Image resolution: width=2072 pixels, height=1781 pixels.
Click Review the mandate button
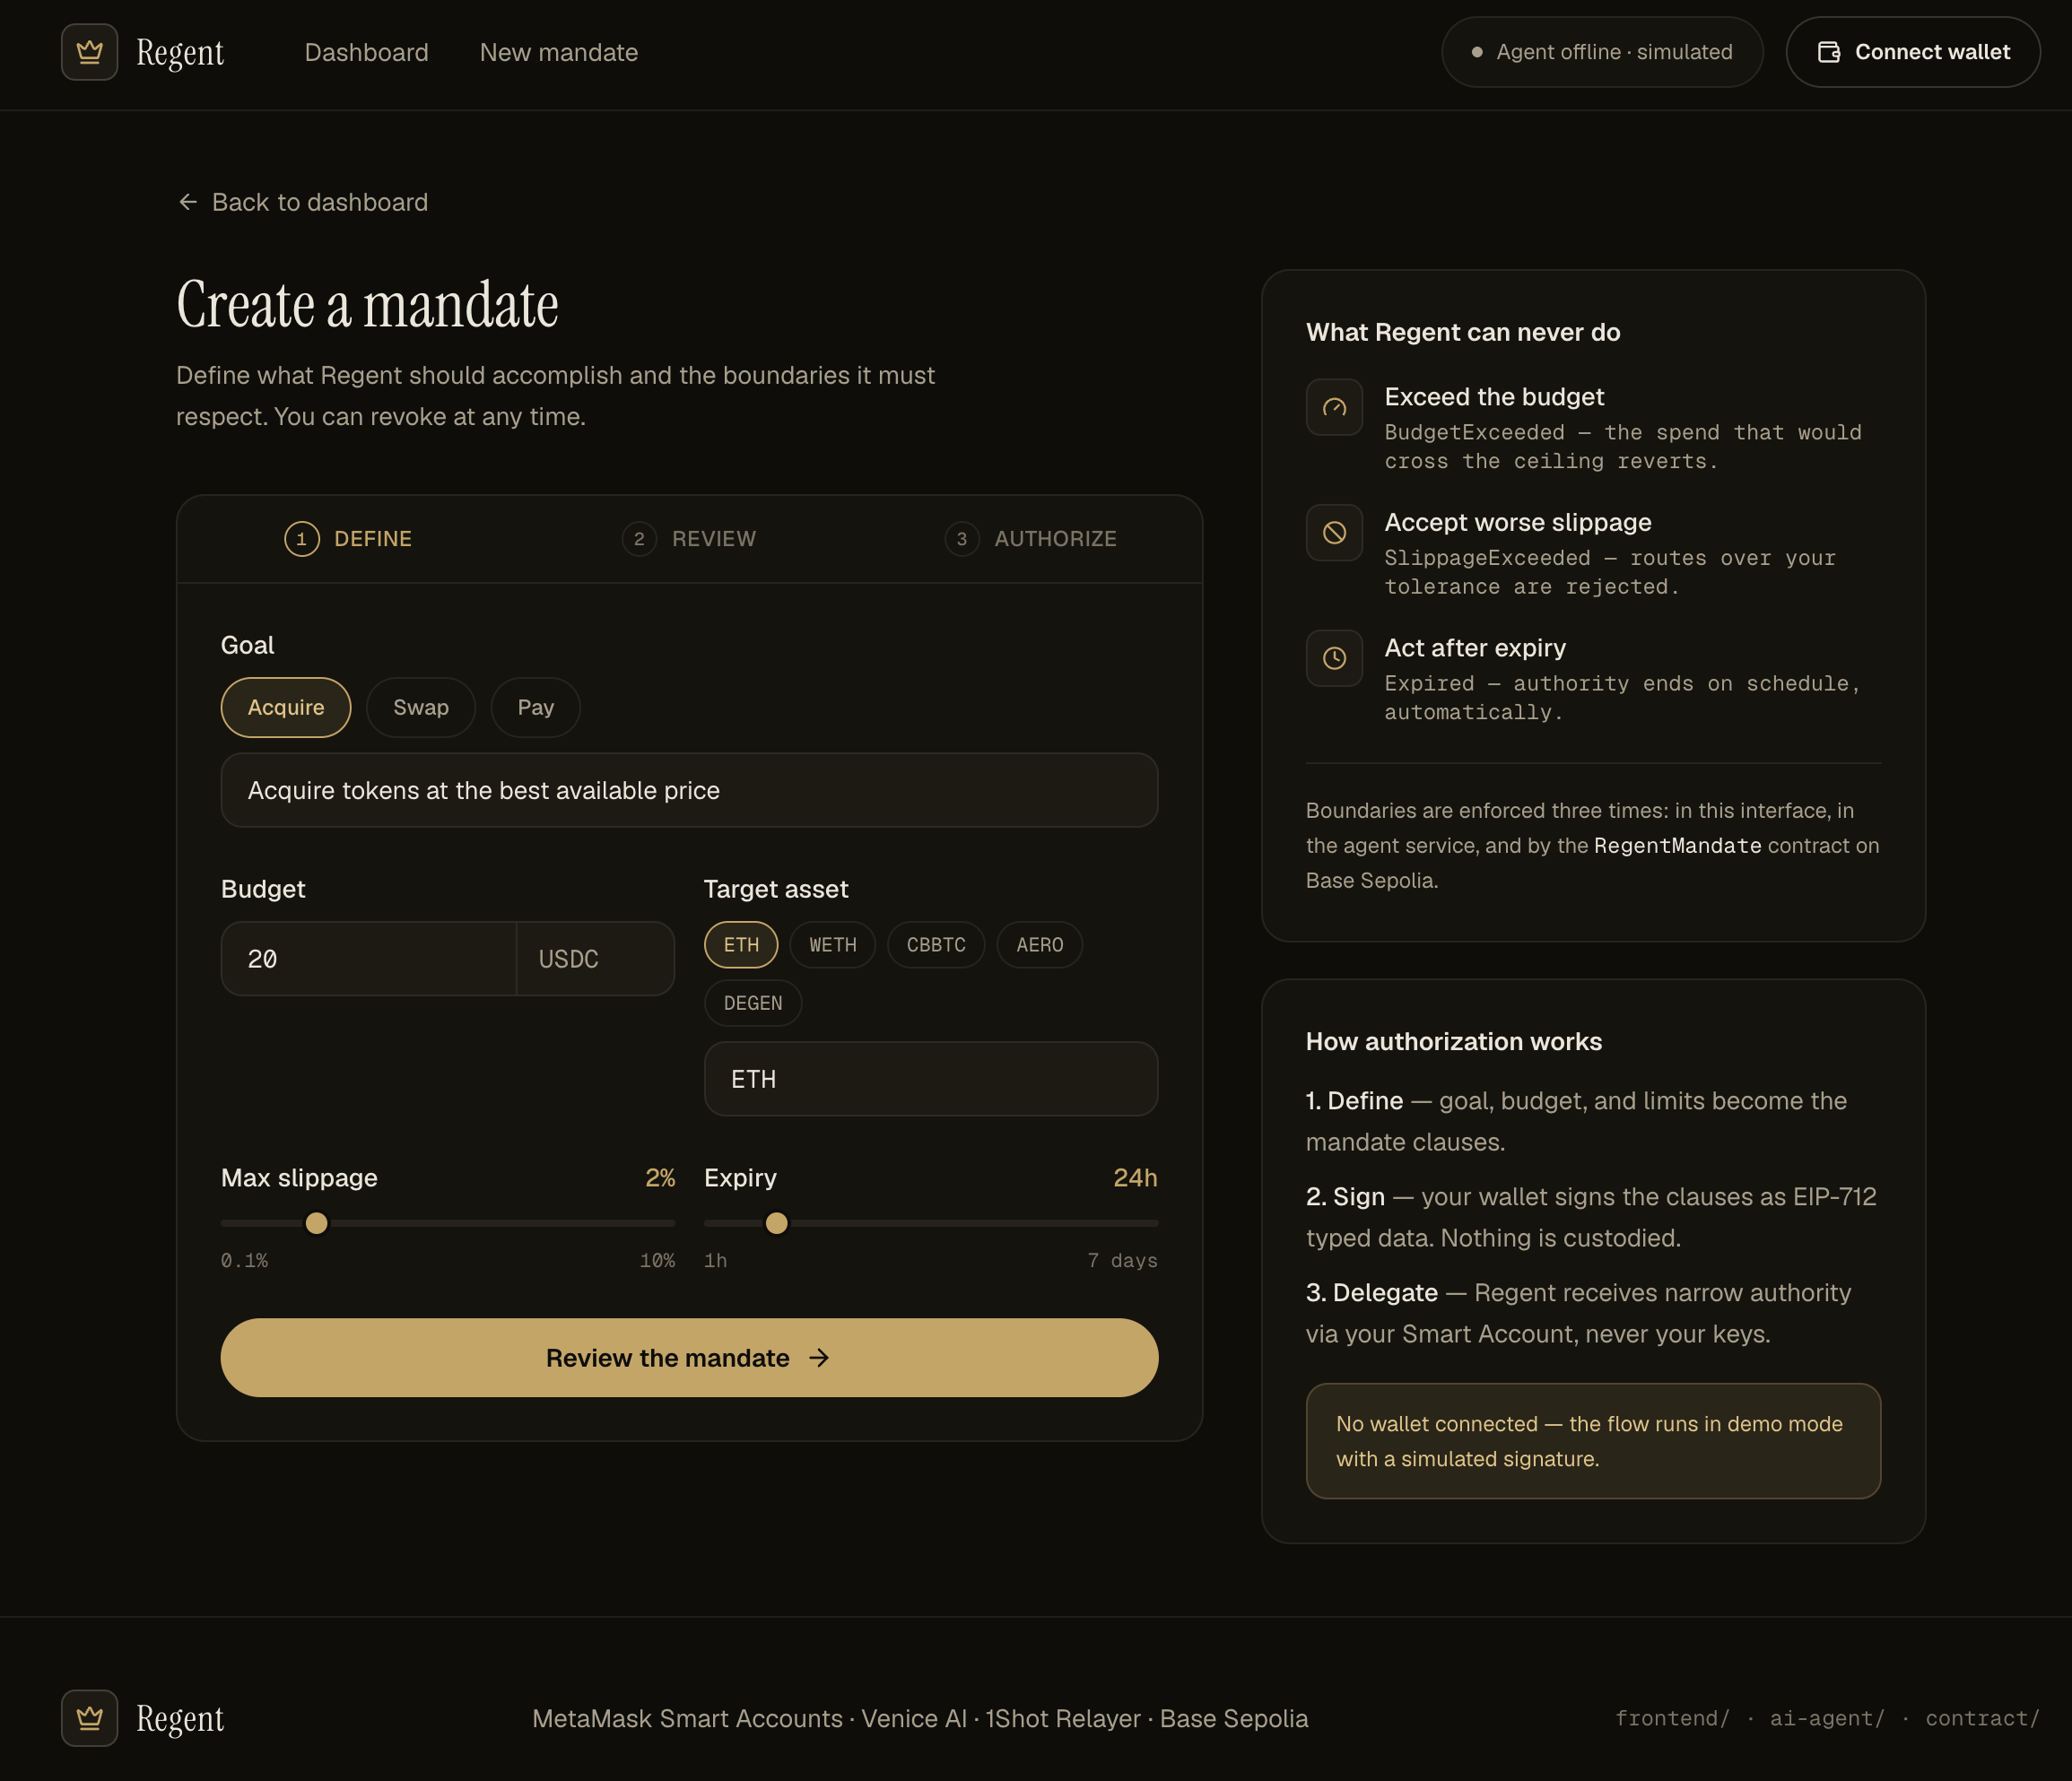click(689, 1357)
